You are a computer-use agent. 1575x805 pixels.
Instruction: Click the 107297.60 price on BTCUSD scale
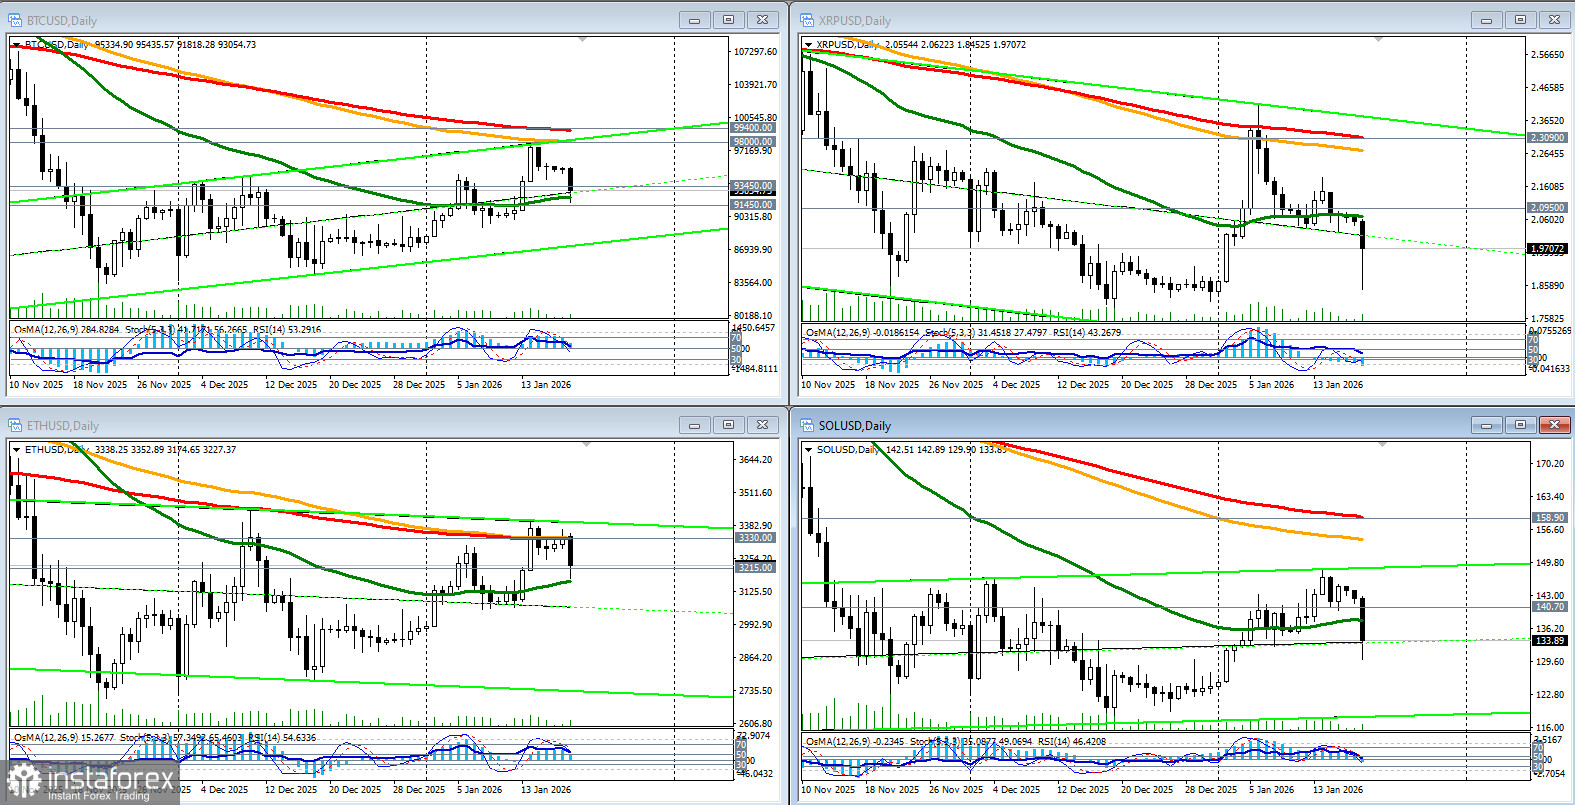pos(755,52)
